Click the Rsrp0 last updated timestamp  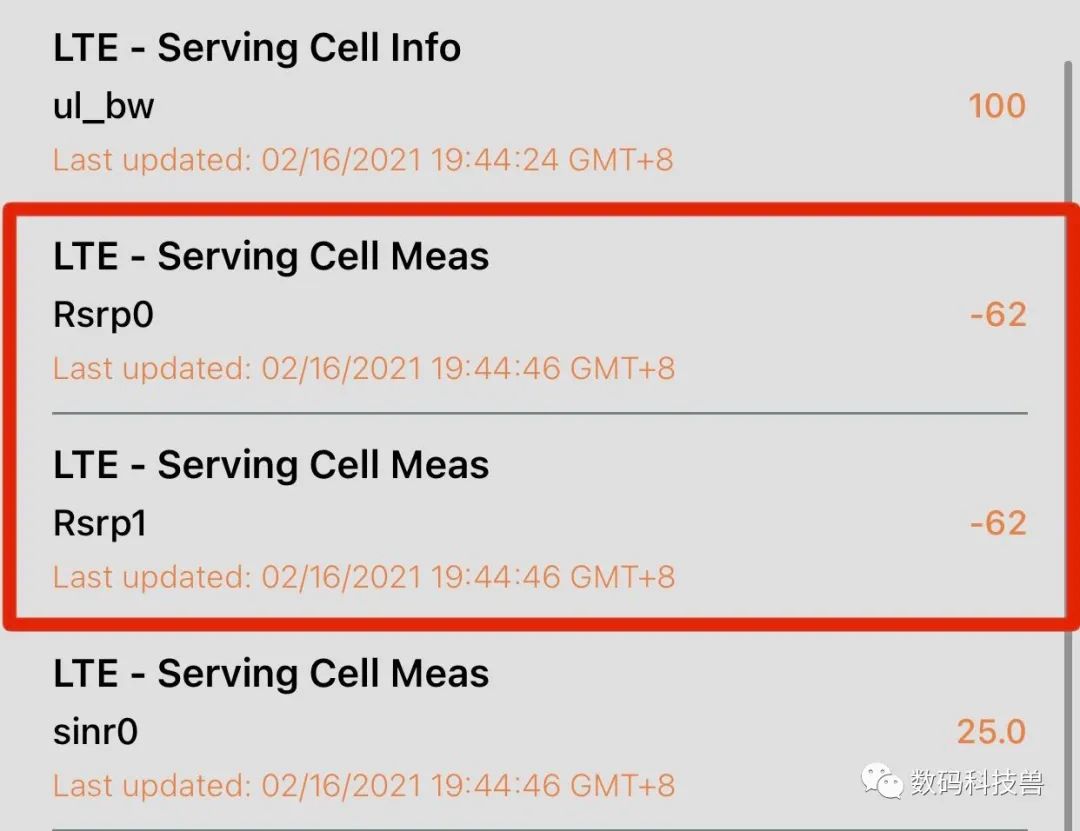click(x=364, y=369)
